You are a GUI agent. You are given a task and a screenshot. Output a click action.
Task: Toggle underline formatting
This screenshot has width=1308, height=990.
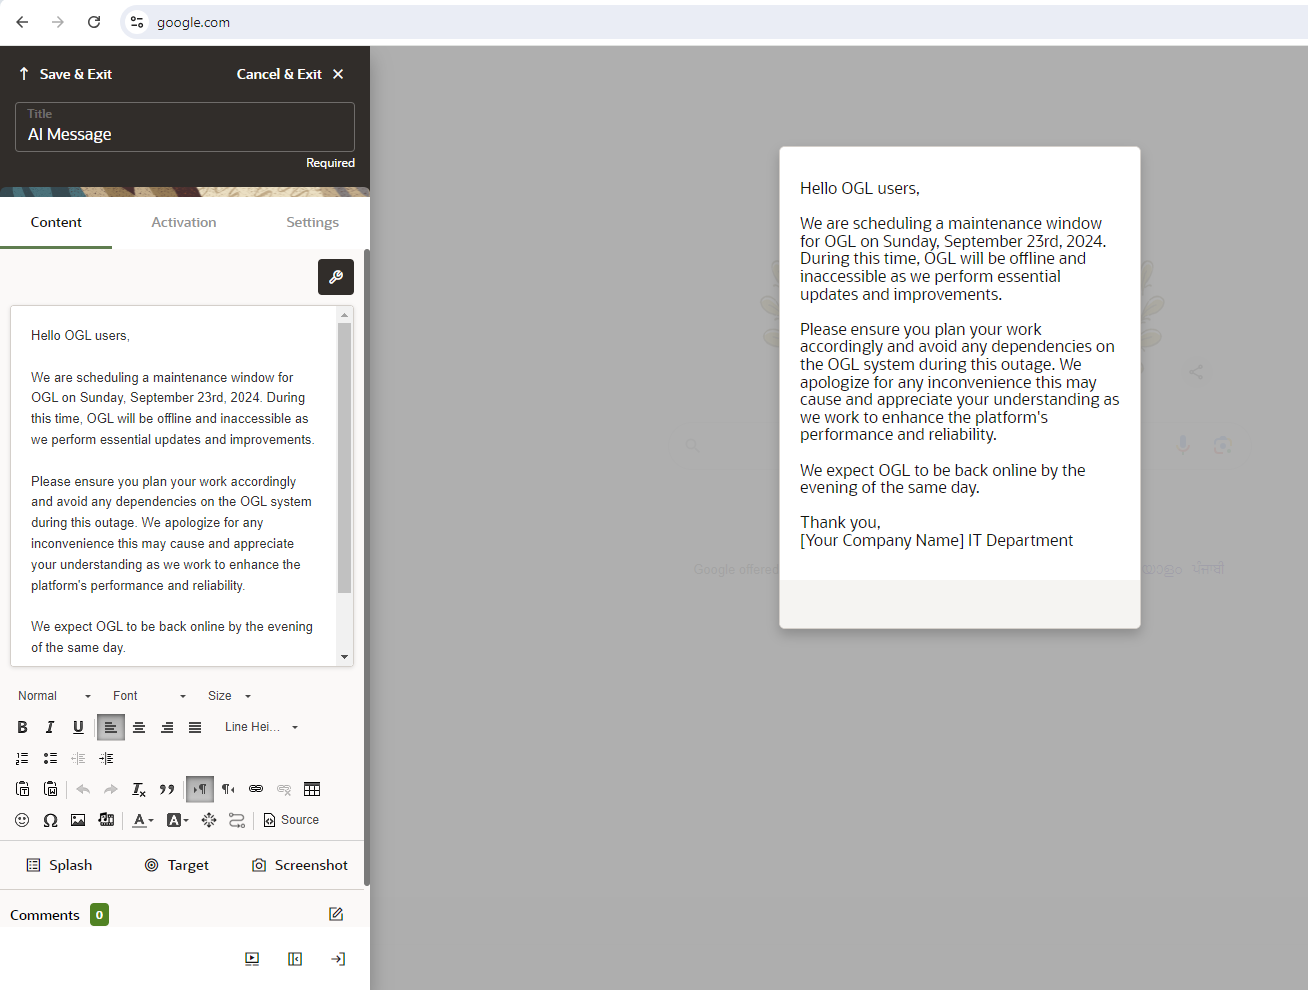click(78, 727)
